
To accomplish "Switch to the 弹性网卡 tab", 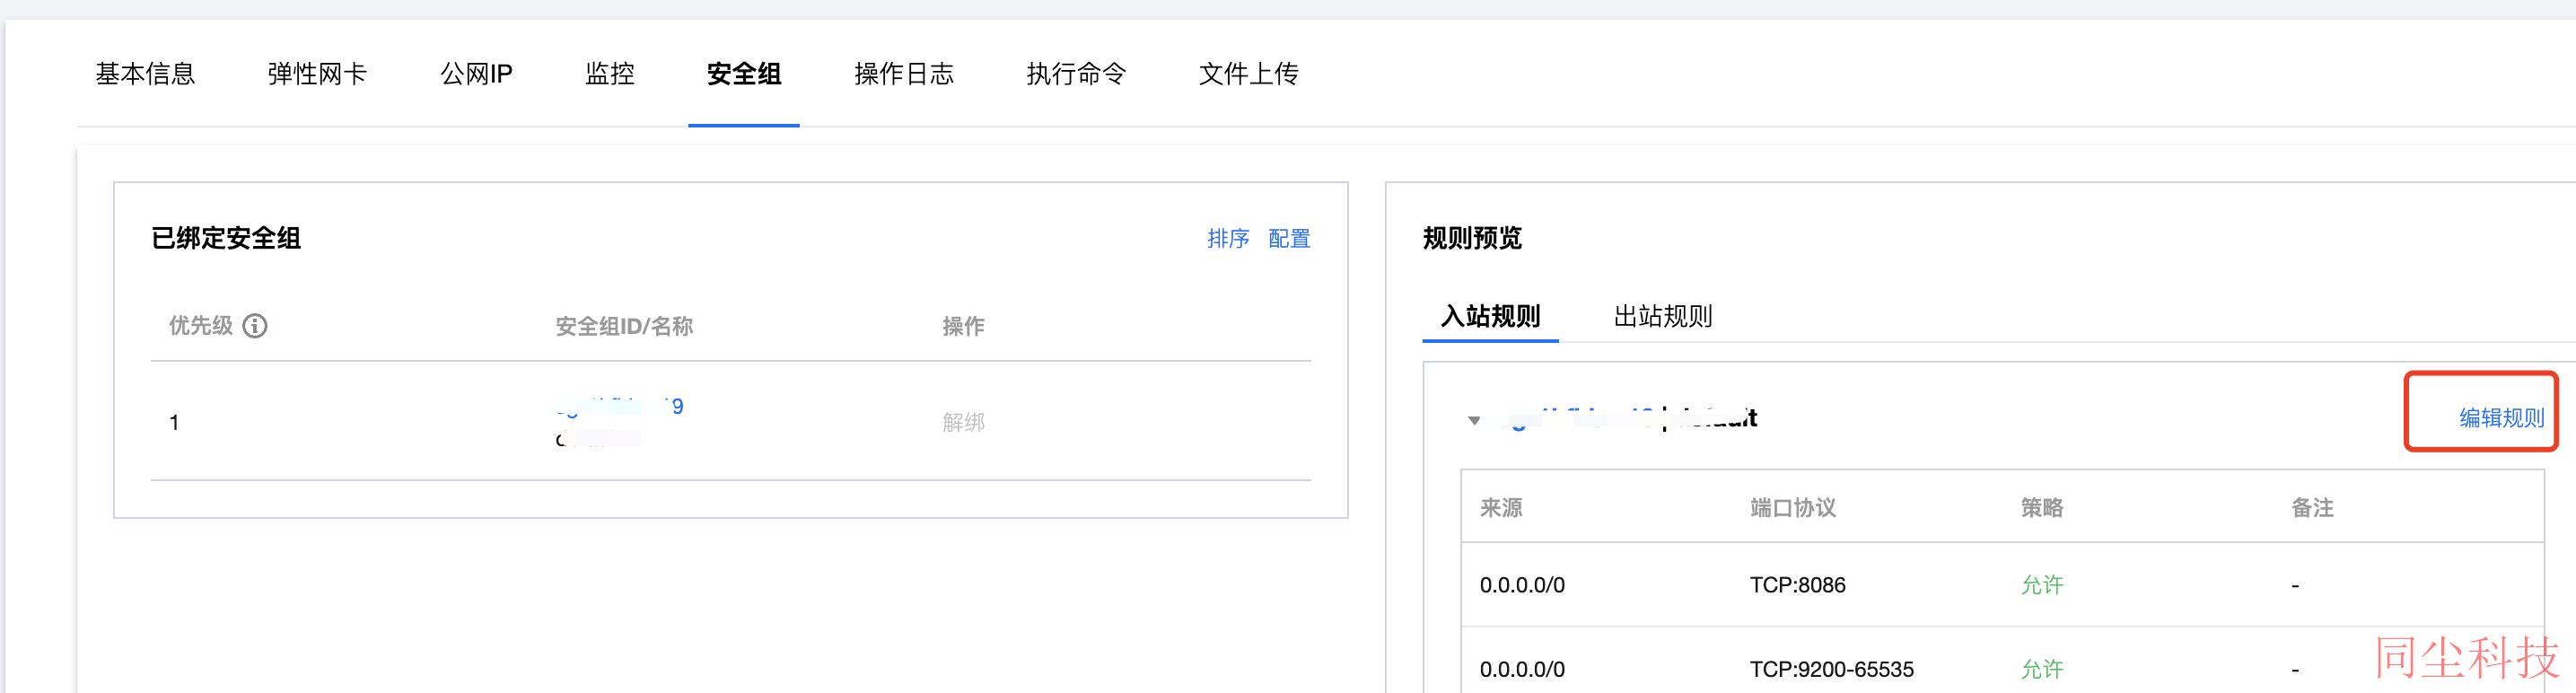I will click(317, 74).
